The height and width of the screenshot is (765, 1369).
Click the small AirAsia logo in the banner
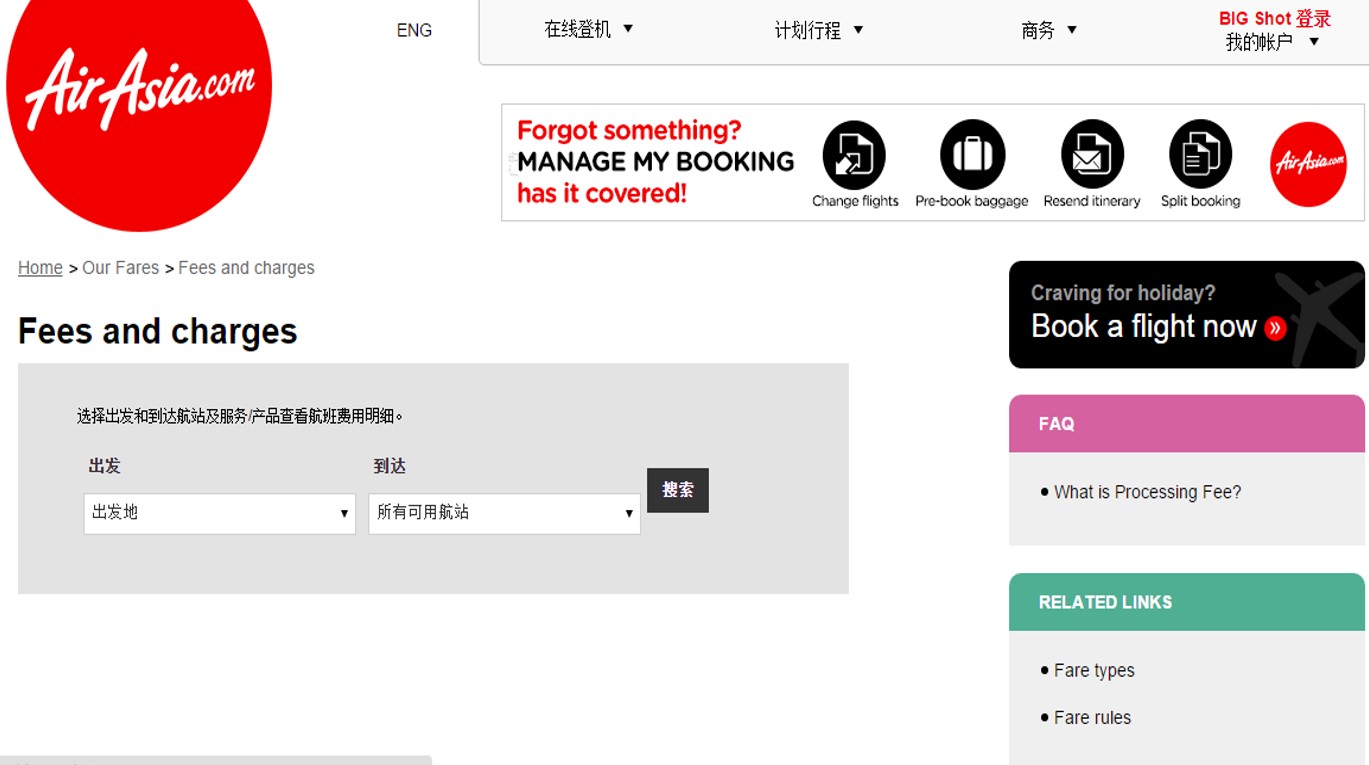point(1308,164)
